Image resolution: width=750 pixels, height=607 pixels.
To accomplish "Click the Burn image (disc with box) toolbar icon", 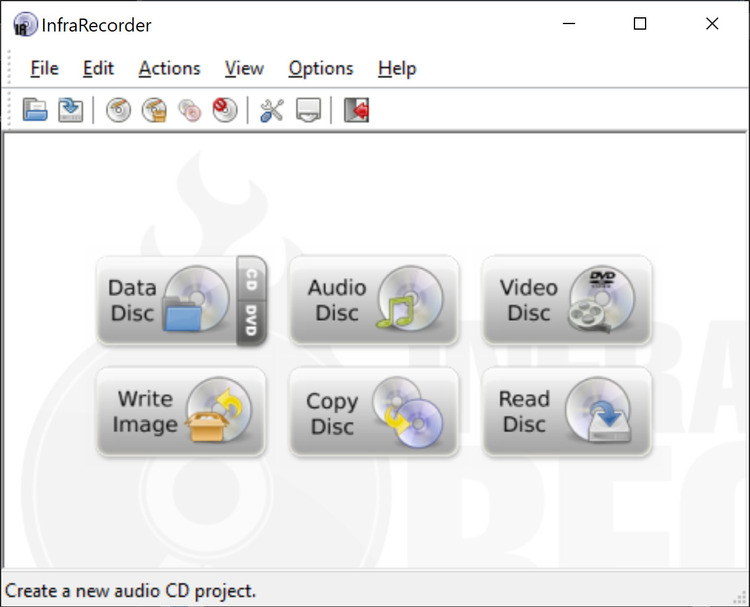I will tap(154, 110).
